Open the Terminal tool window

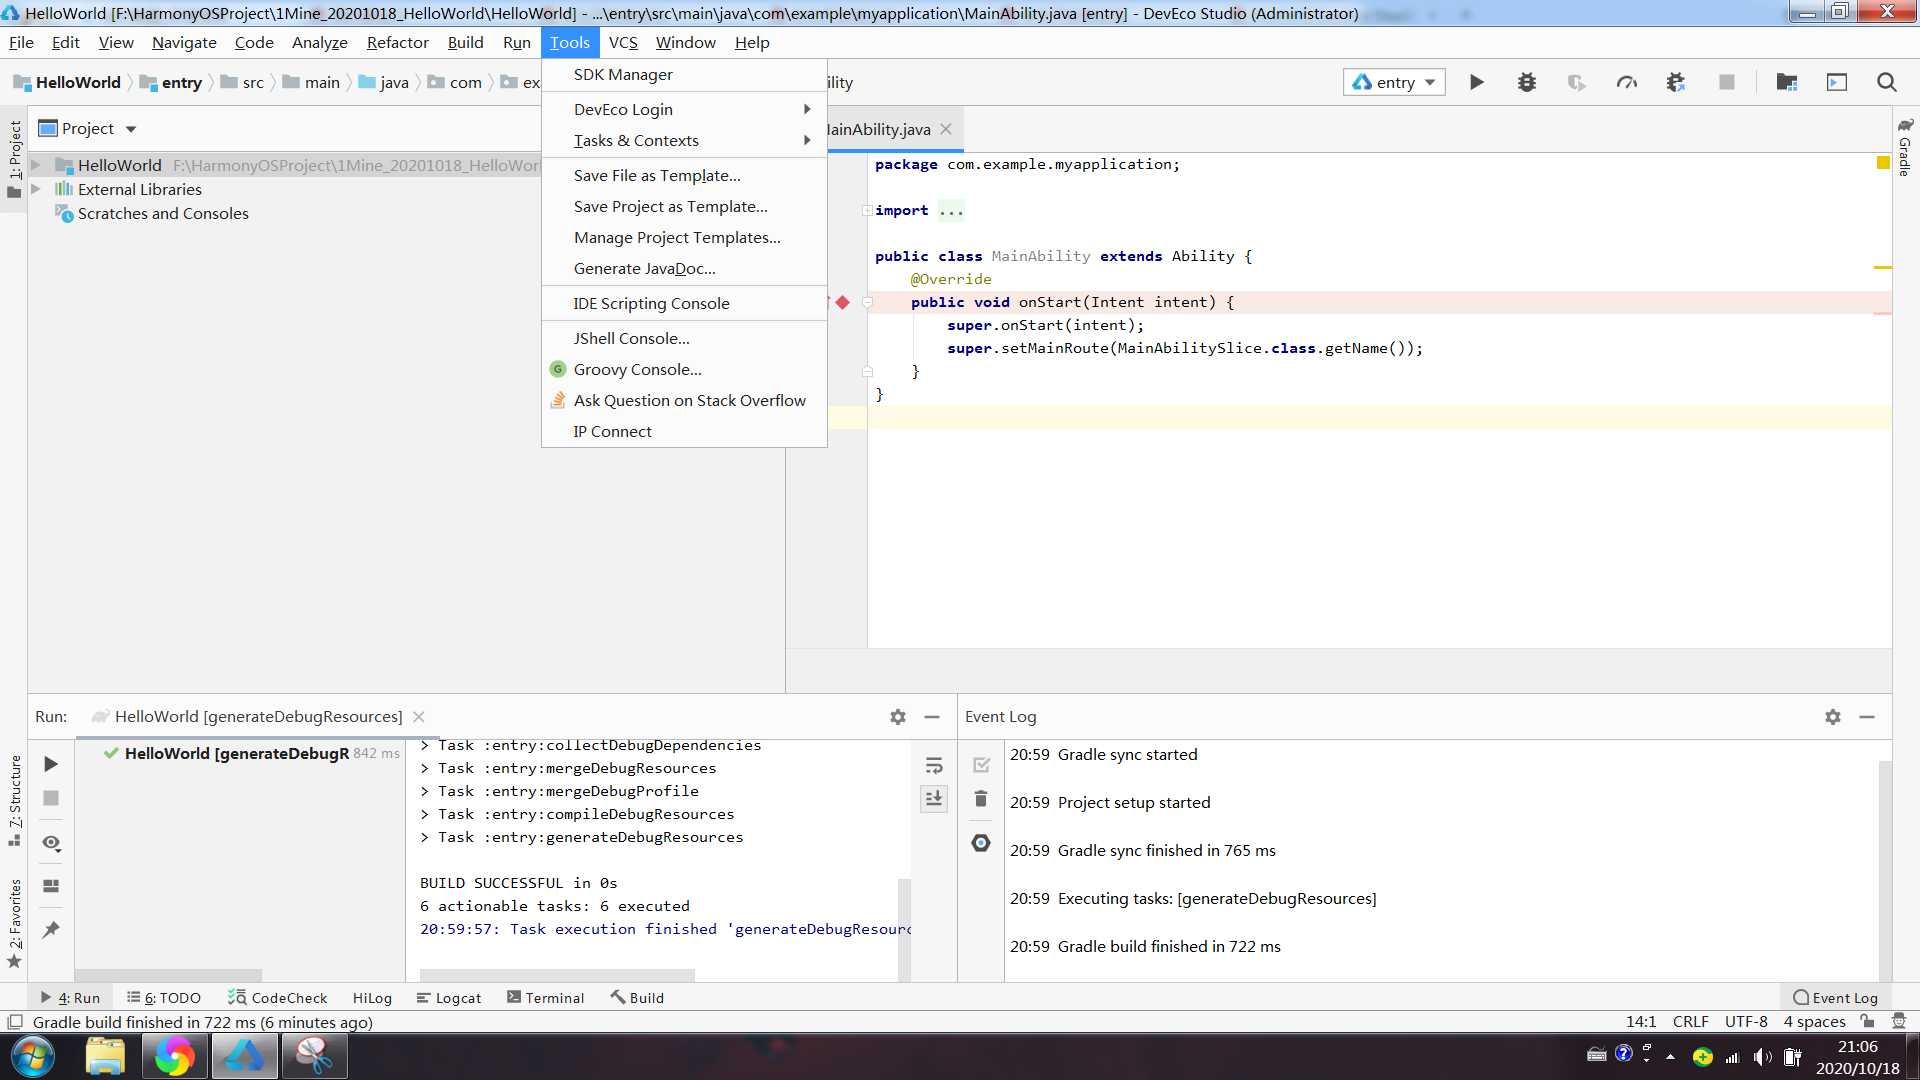(545, 998)
